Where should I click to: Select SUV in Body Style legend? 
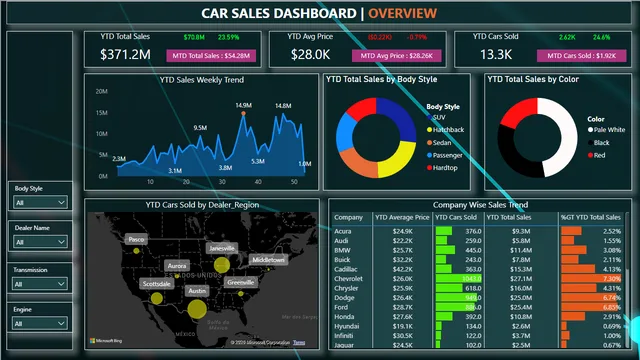point(436,118)
